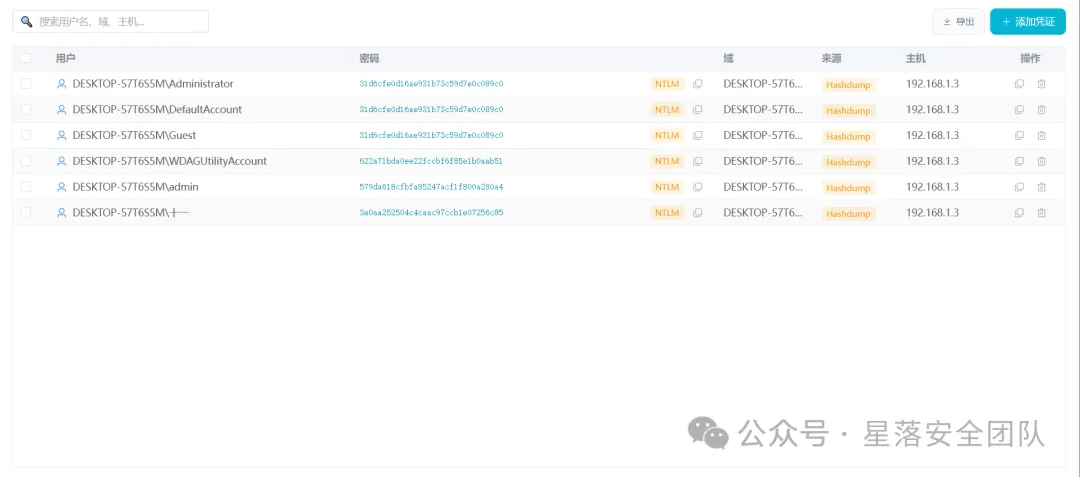This screenshot has width=1080, height=477.
Task: Copy the 十一 user password hash icon
Action: click(x=697, y=213)
